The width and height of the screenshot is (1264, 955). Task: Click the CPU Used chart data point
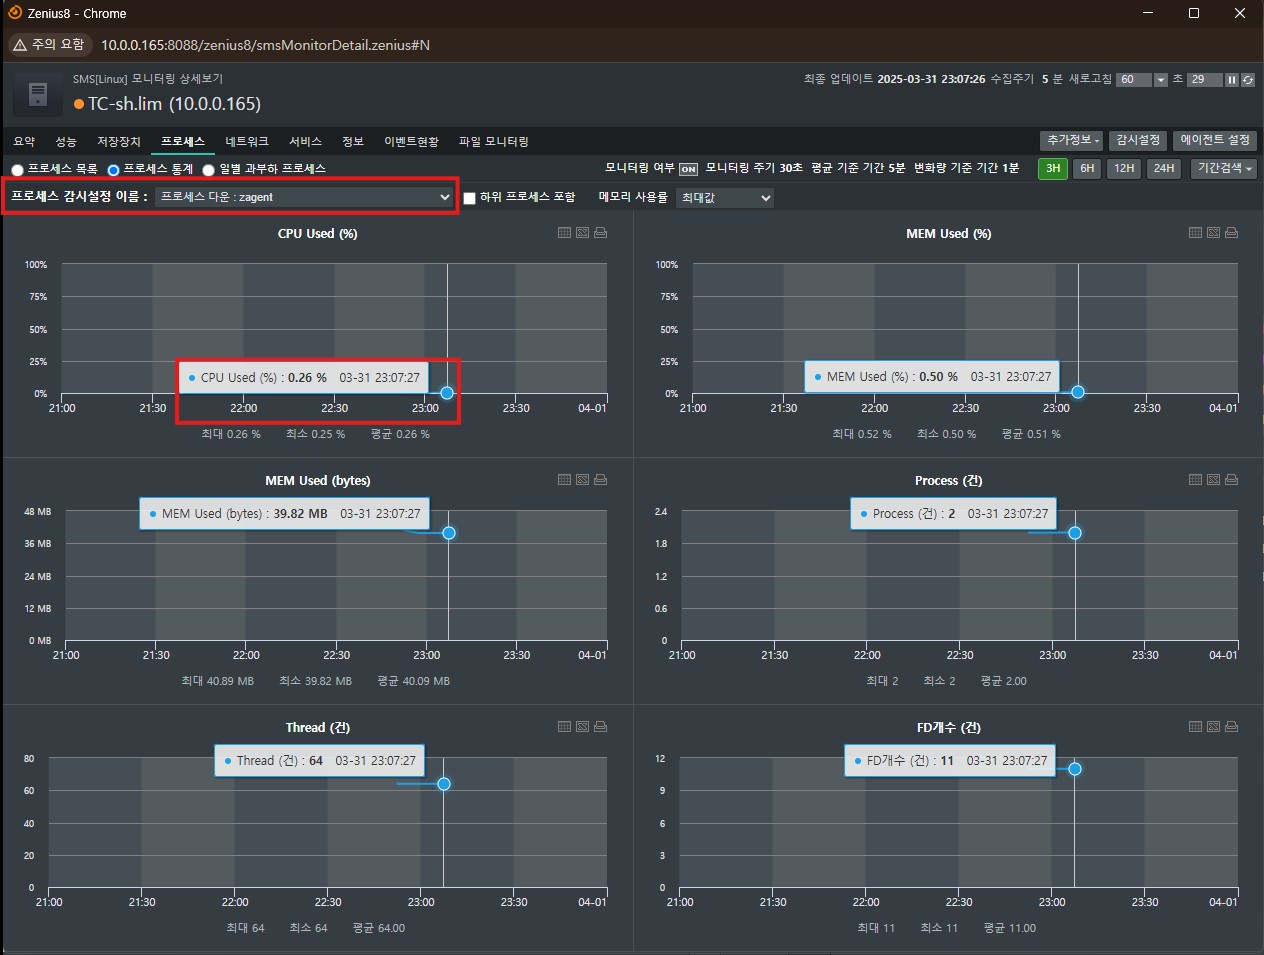tap(447, 393)
